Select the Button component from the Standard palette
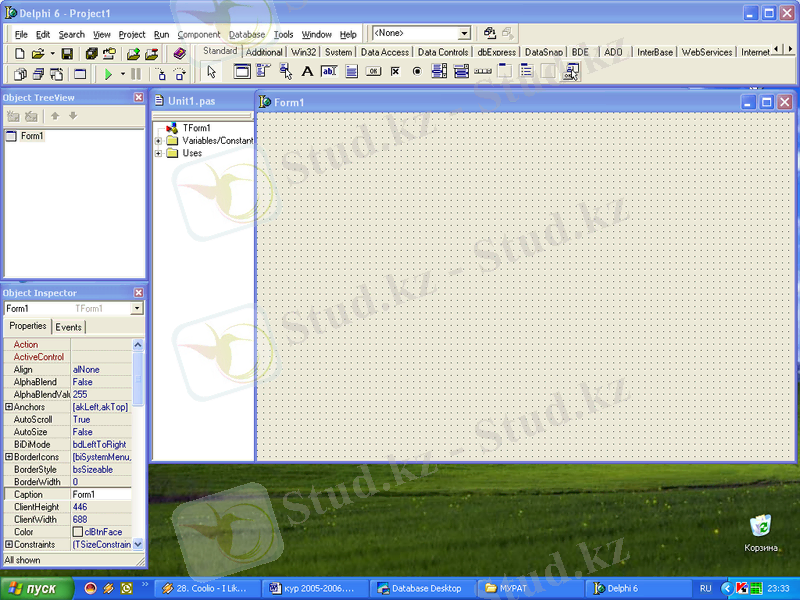This screenshot has width=800, height=600. (x=373, y=71)
